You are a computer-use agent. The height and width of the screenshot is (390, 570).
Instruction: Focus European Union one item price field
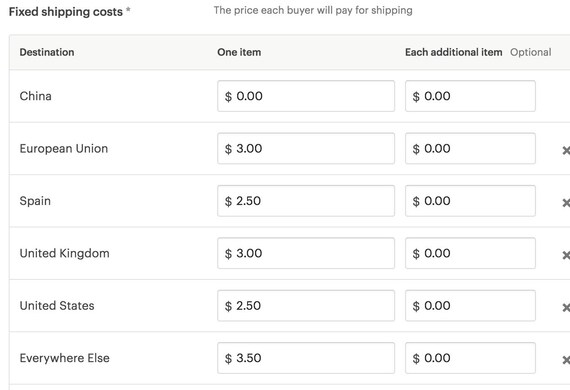tap(306, 148)
